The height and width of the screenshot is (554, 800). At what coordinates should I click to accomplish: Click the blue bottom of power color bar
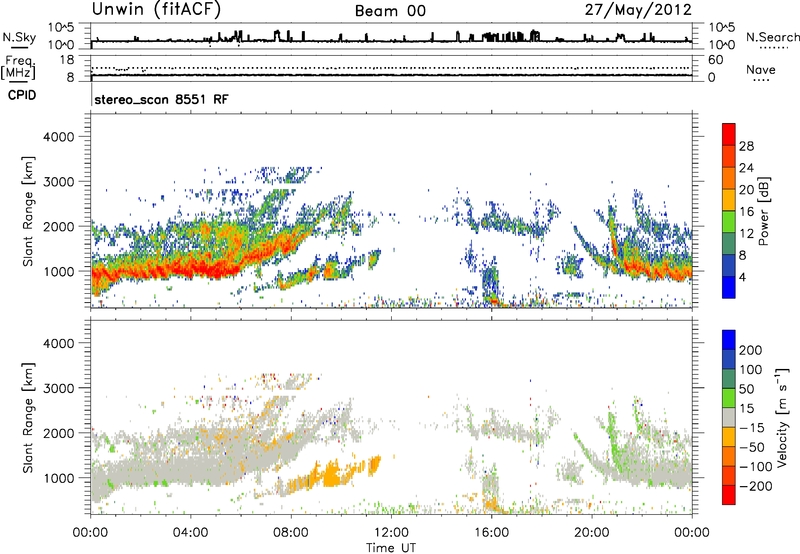[729, 287]
